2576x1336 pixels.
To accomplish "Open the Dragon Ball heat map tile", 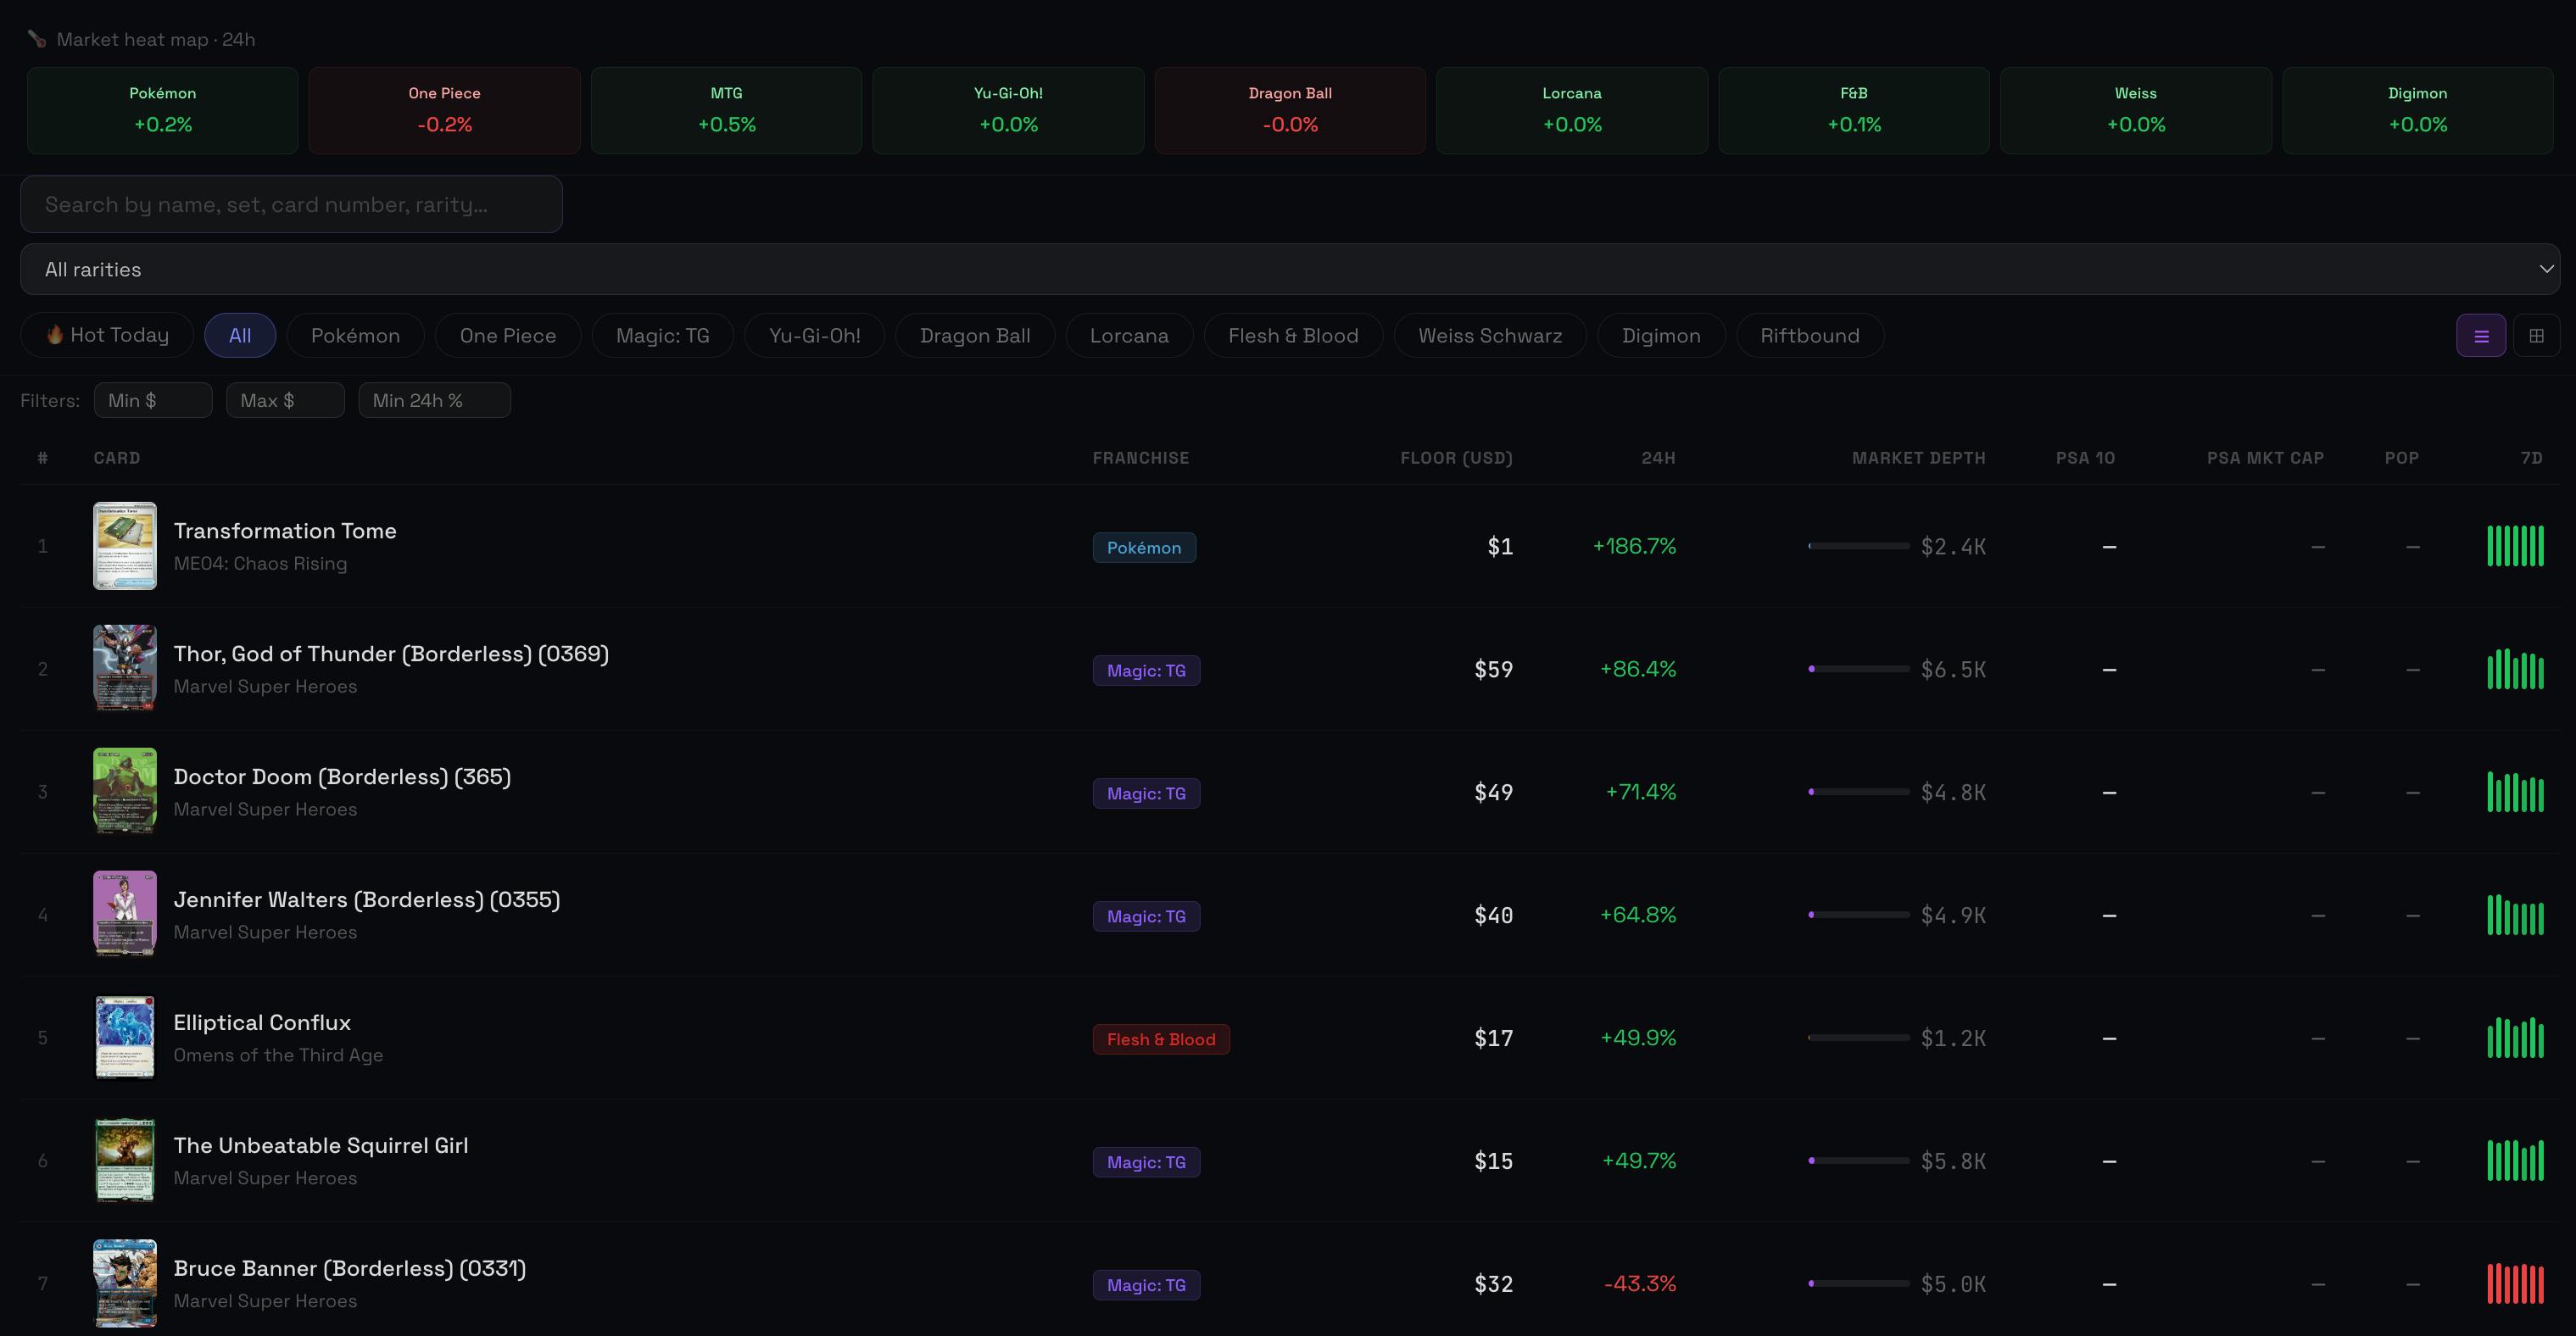I will 1290,110.
